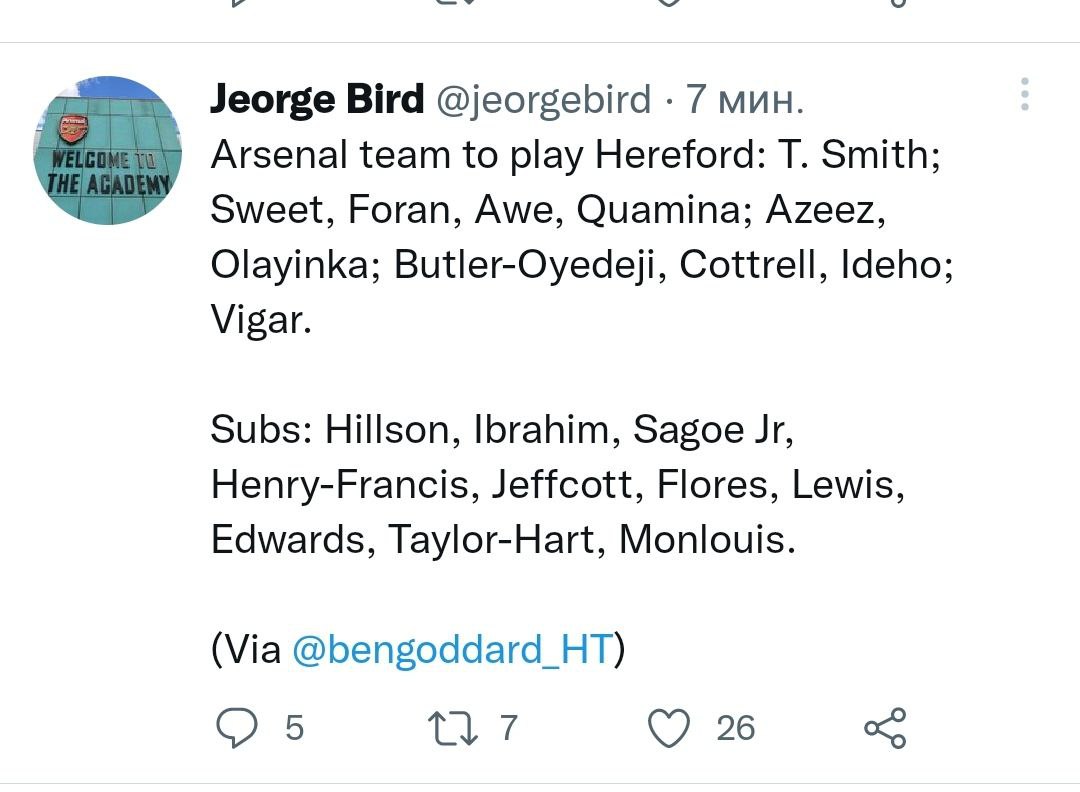Click the reply count number 5
Screen dimensions: 1080x792
(294, 728)
